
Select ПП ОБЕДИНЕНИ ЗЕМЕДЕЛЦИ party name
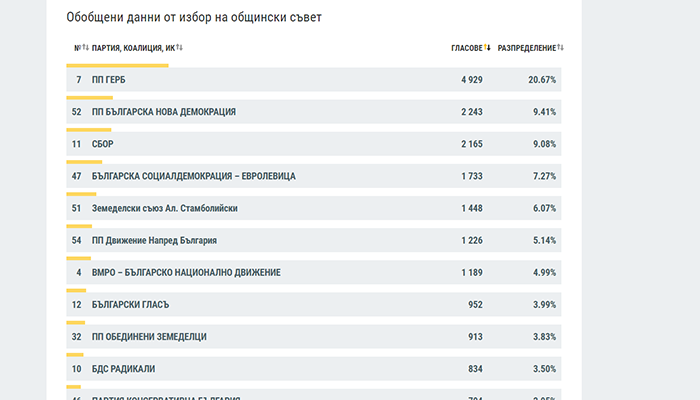click(149, 337)
